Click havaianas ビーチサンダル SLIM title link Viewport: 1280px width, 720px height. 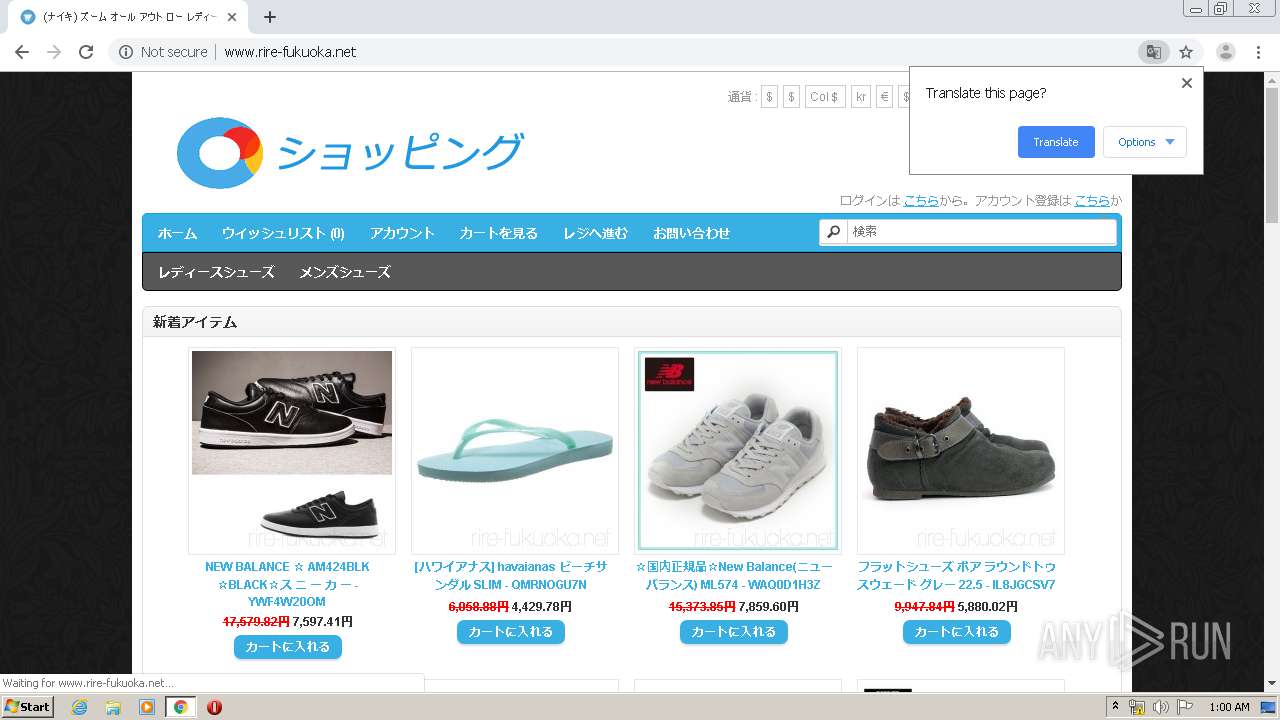point(511,575)
